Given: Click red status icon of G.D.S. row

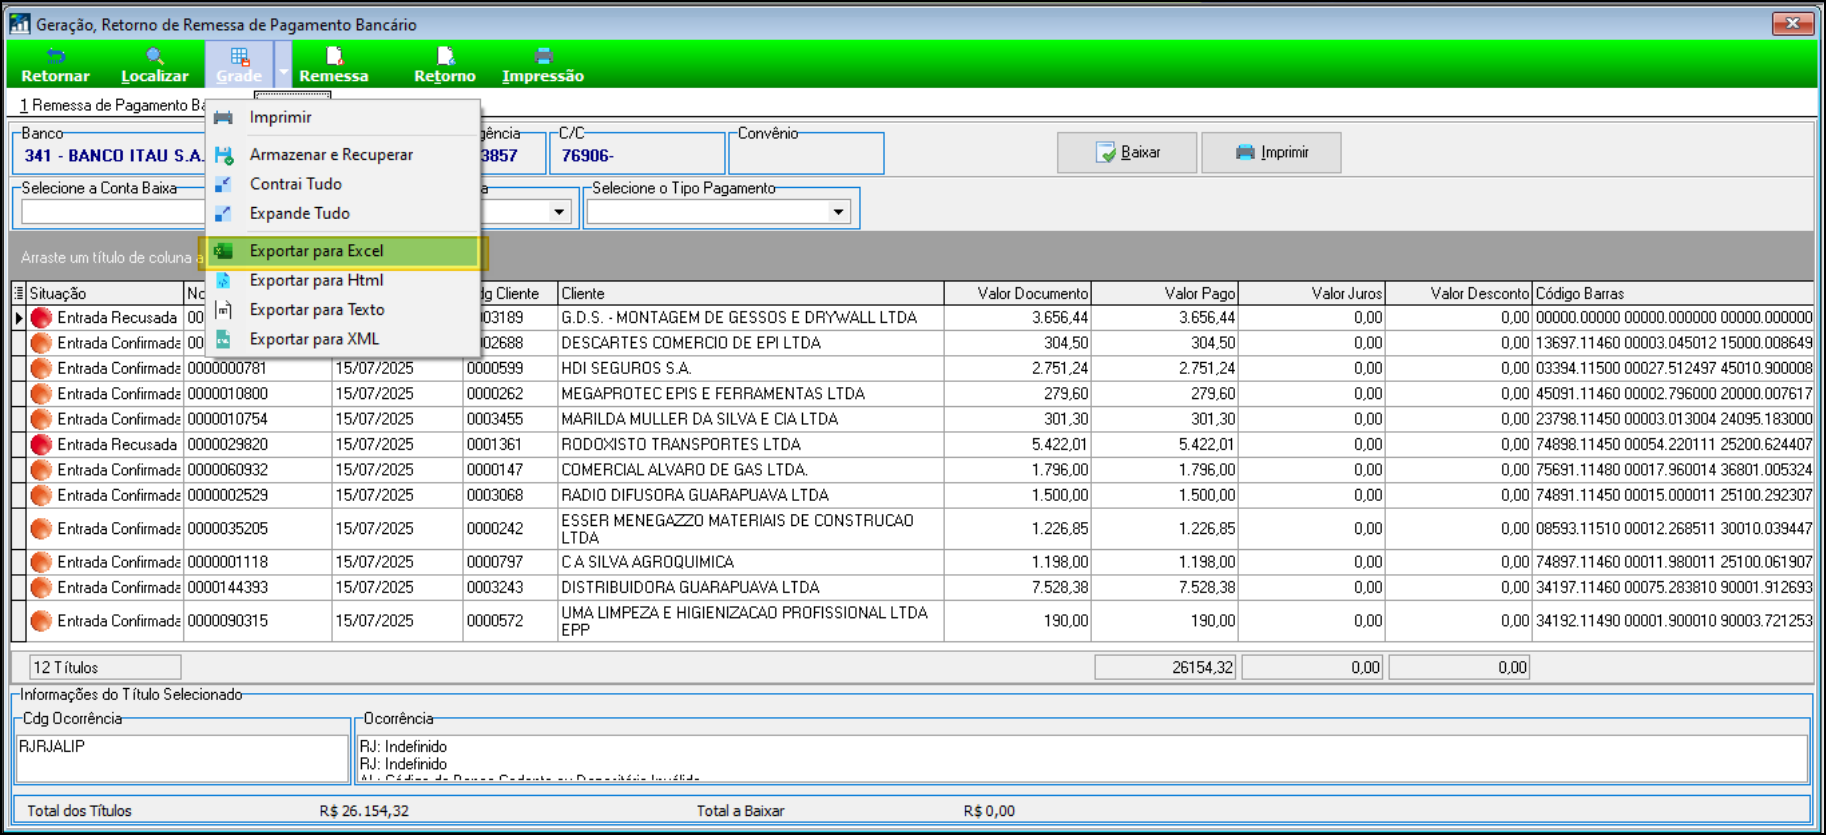Looking at the screenshot, I should pyautogui.click(x=41, y=318).
